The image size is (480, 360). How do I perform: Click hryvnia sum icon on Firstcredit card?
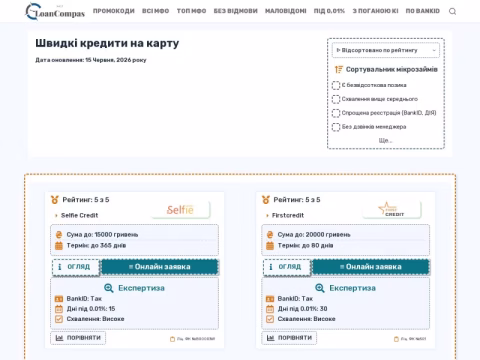270,235
